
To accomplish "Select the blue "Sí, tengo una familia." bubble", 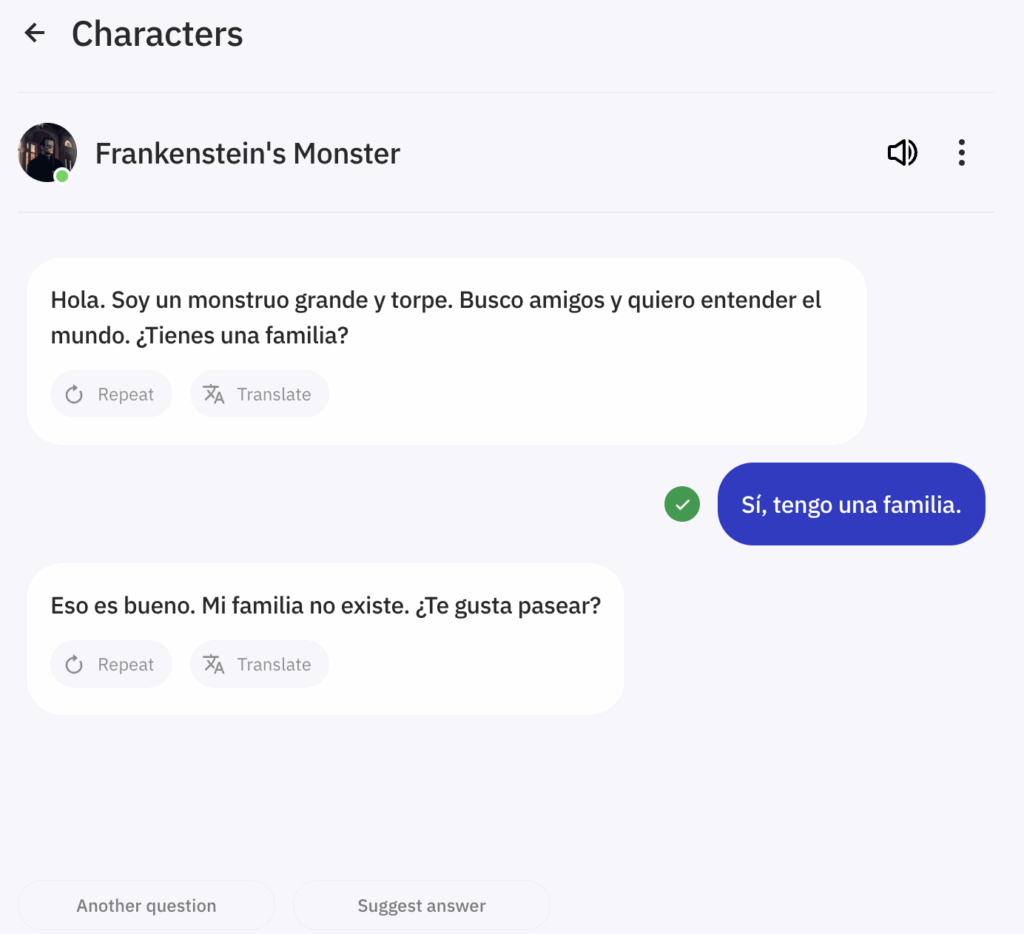I will pos(851,505).
